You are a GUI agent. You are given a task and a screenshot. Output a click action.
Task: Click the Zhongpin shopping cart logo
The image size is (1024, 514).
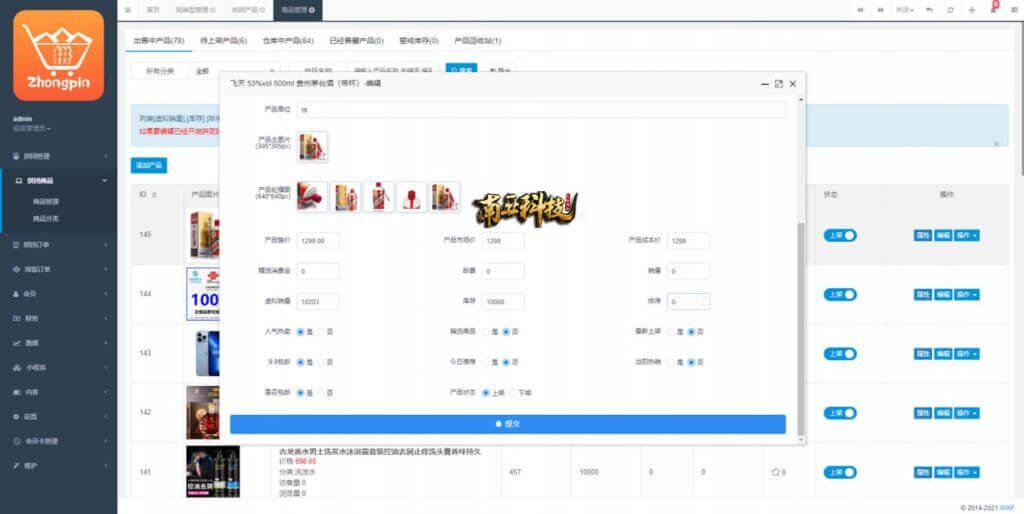58,56
